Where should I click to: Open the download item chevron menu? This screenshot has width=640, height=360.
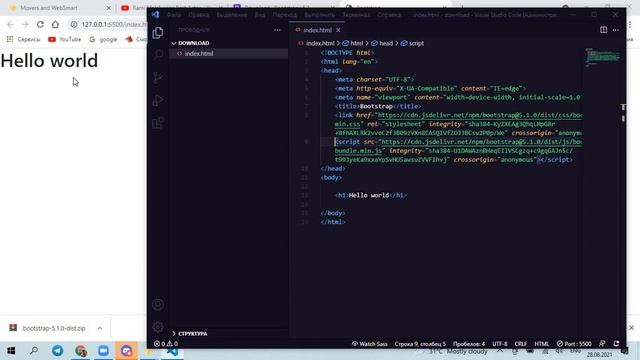pos(100,328)
